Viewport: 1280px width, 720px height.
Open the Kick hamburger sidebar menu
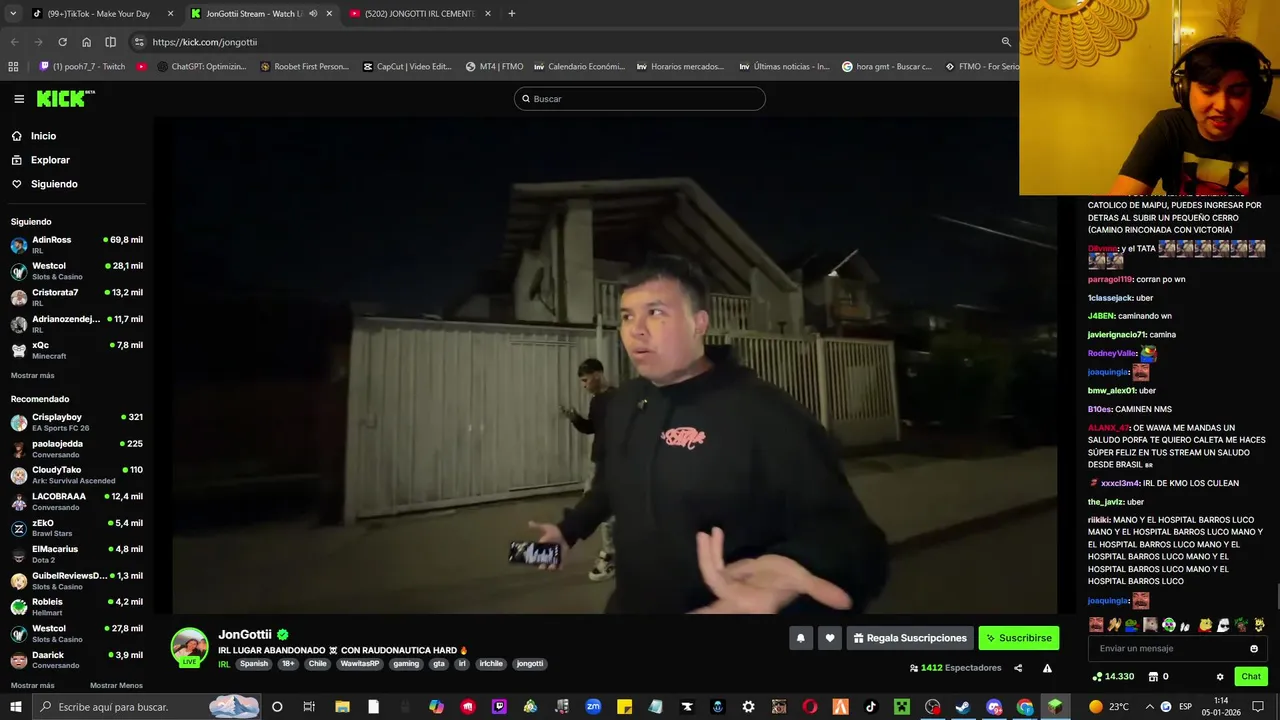(19, 99)
